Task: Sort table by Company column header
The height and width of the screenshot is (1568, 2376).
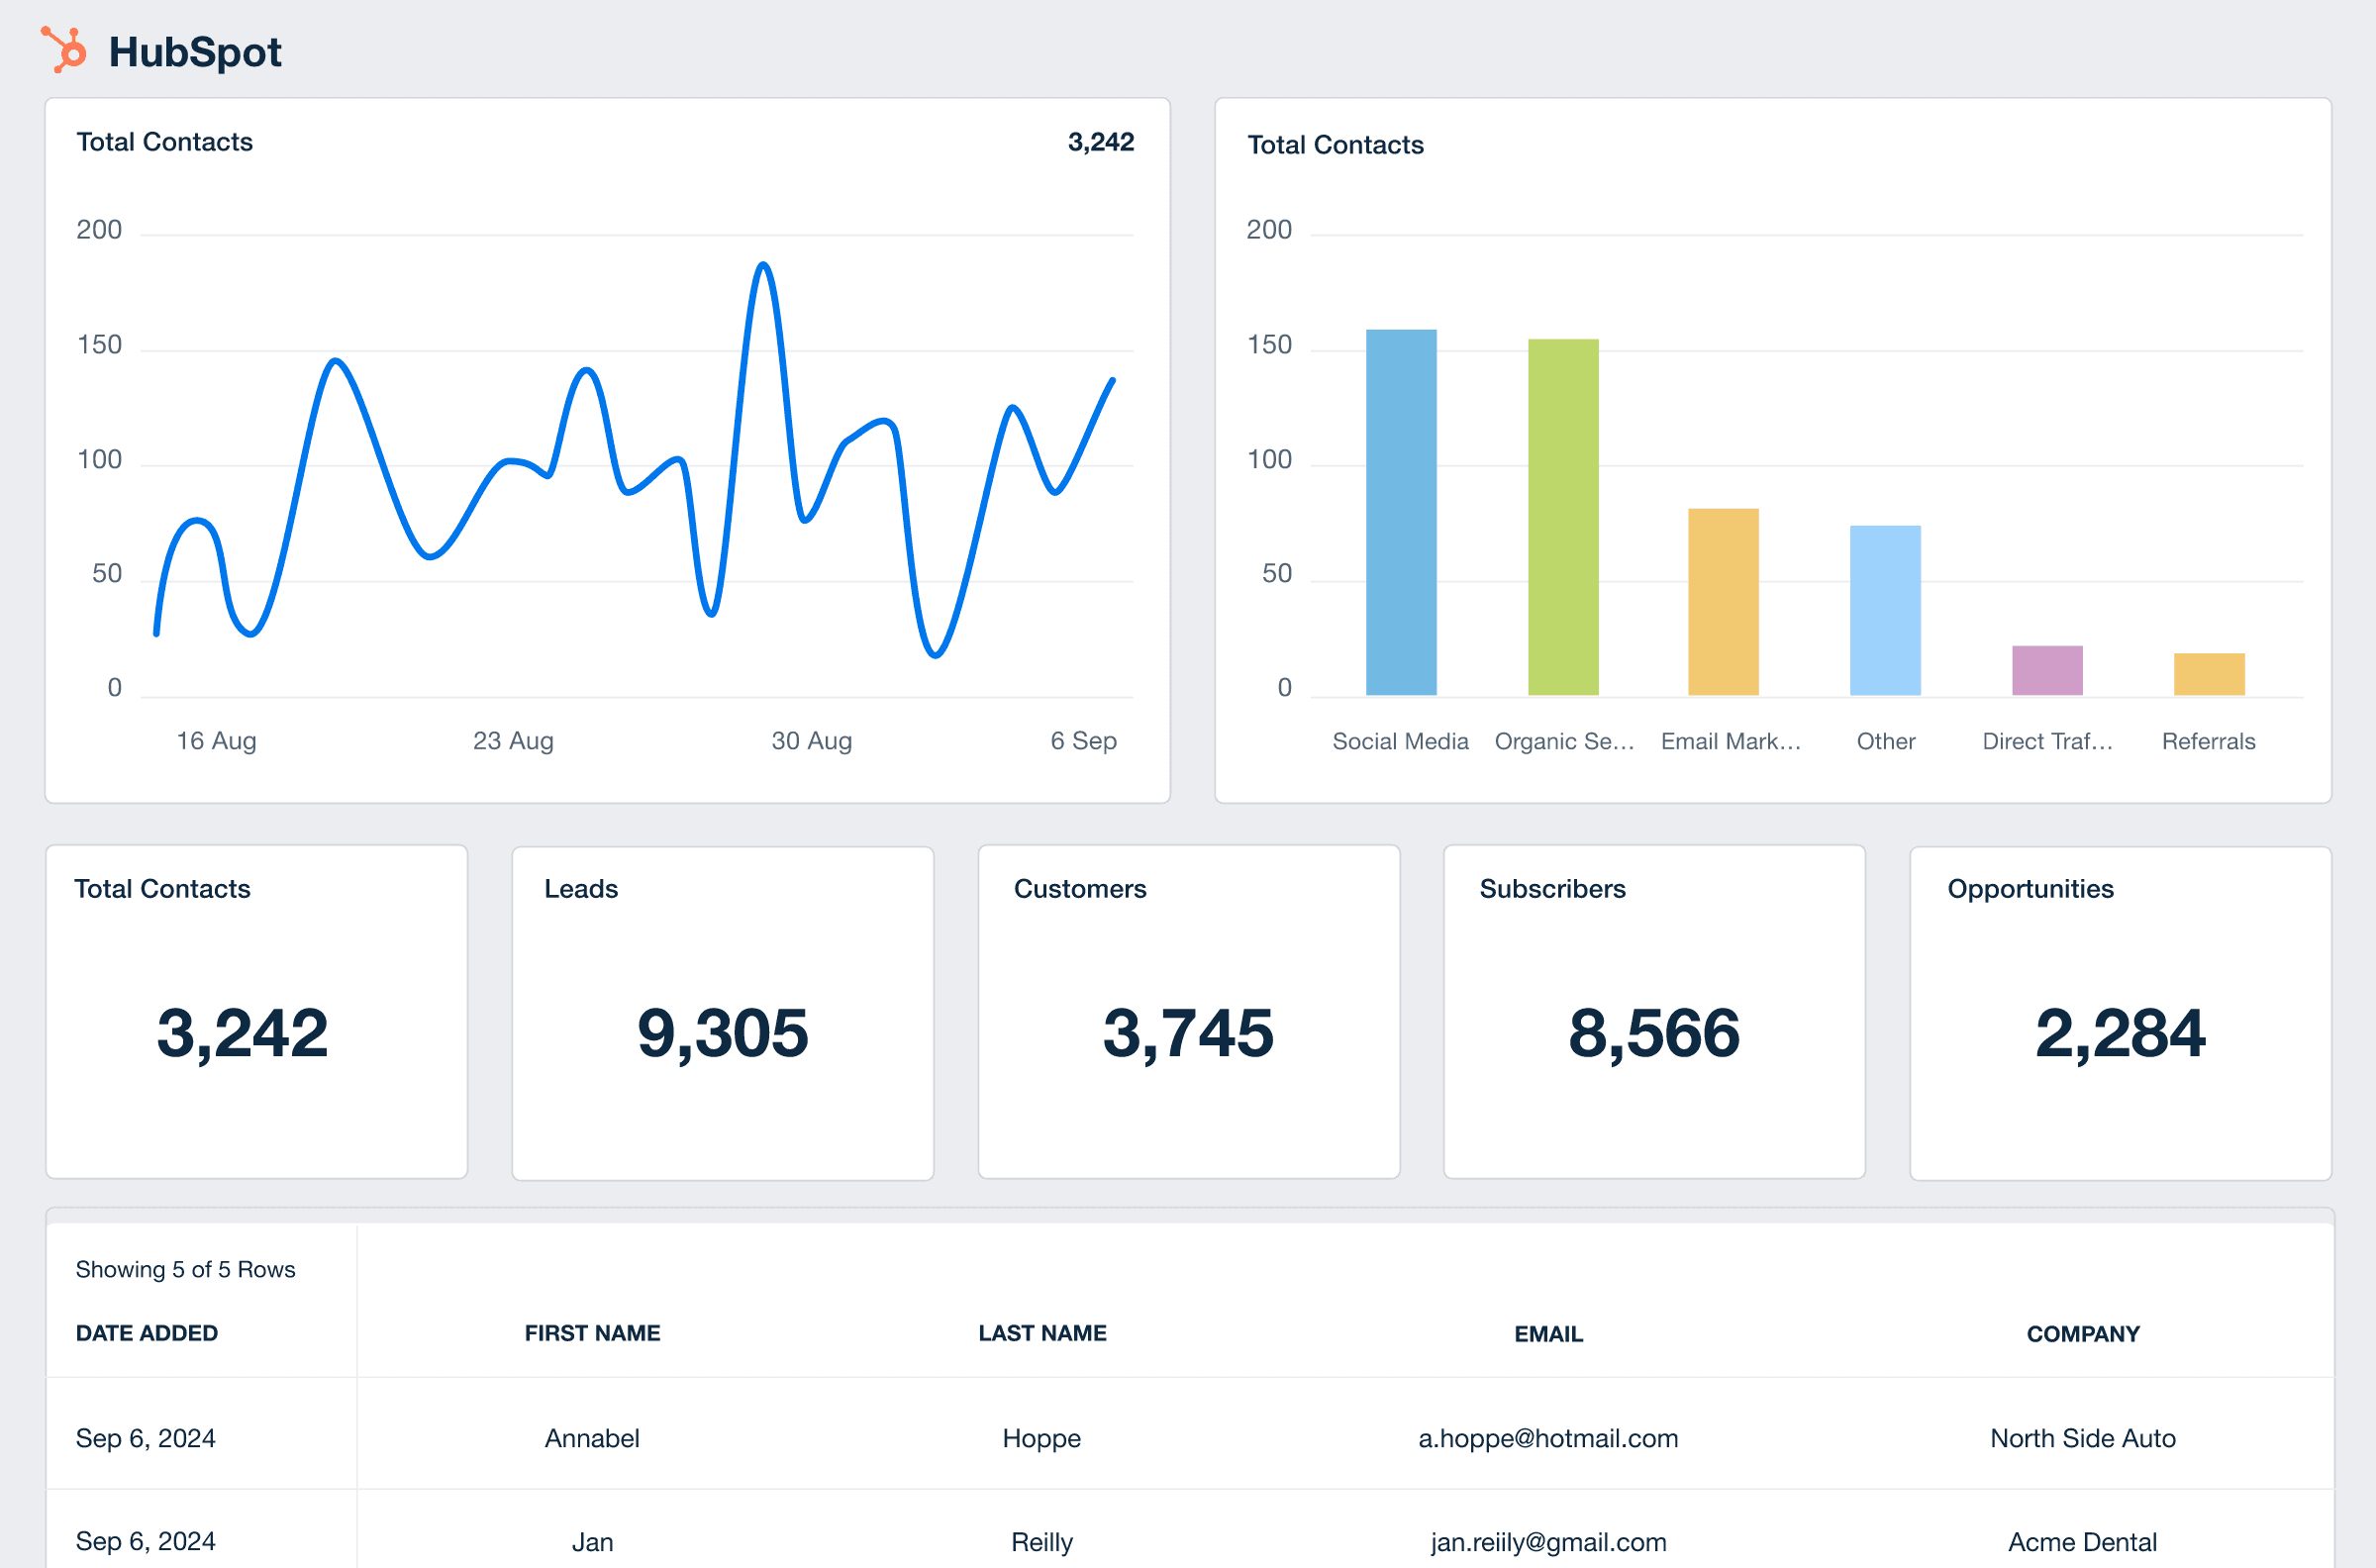Action: 2083,1334
